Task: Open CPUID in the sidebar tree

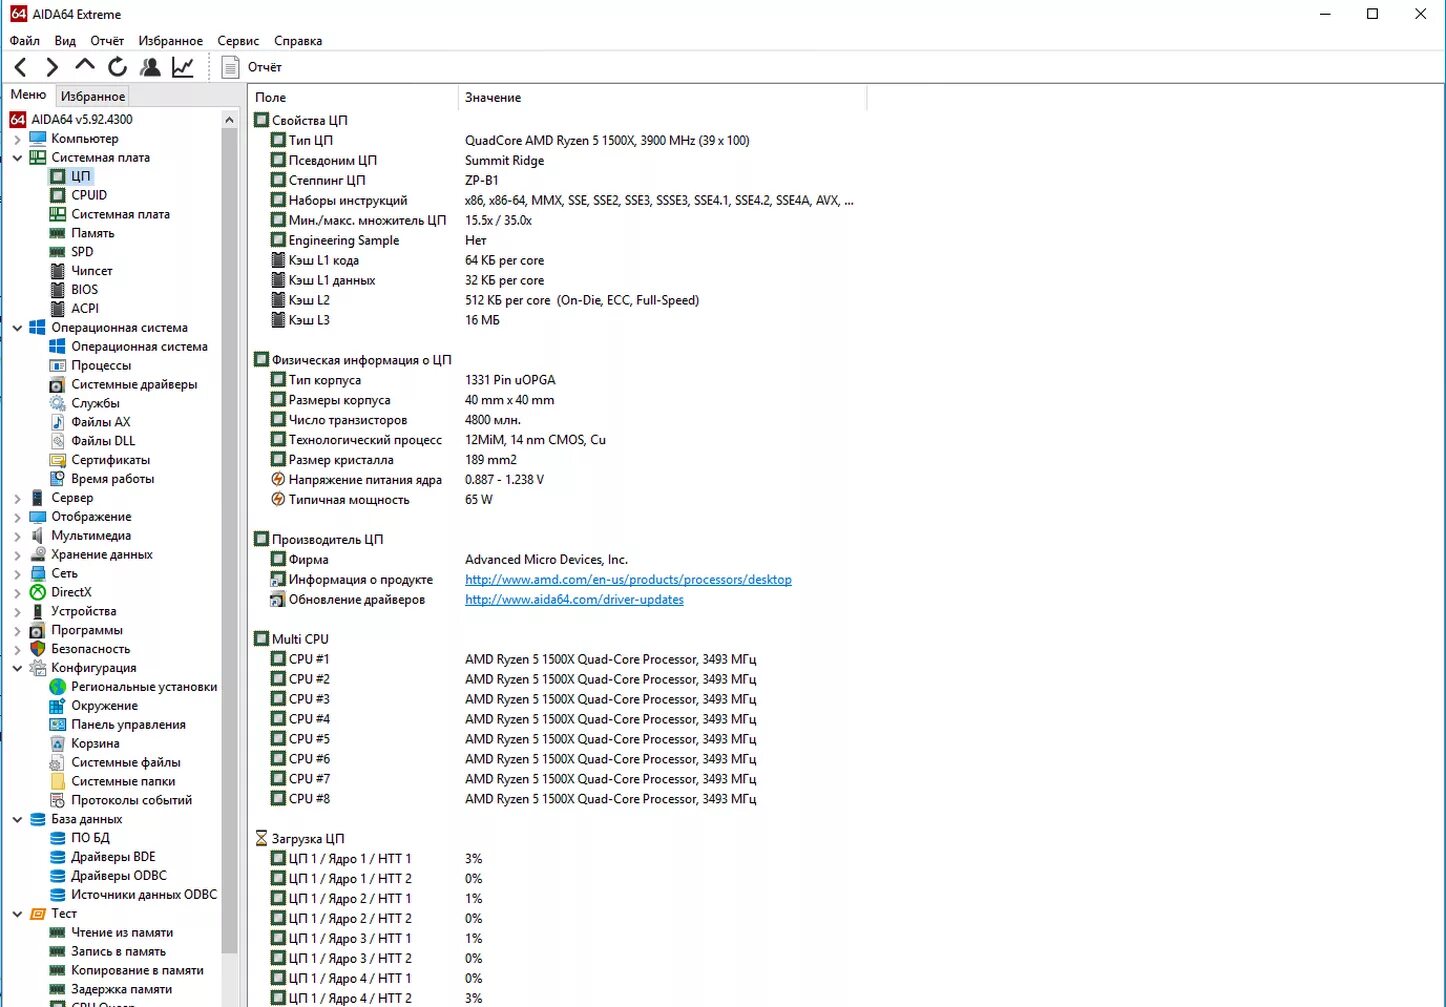Action: click(x=89, y=195)
